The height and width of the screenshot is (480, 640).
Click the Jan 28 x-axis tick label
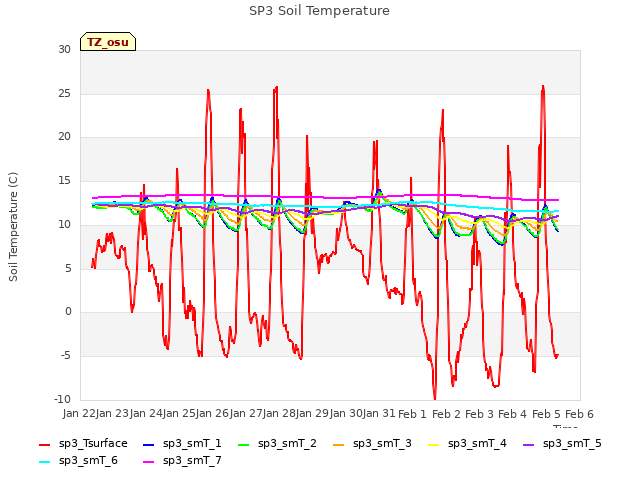(279, 414)
